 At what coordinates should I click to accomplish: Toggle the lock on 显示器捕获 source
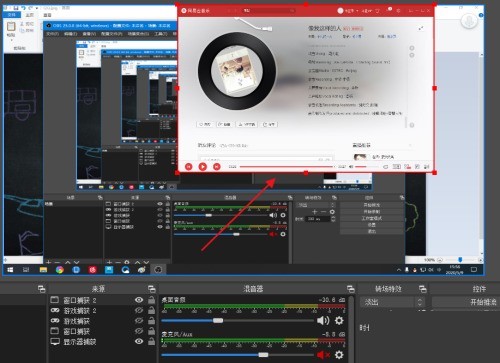(x=151, y=341)
